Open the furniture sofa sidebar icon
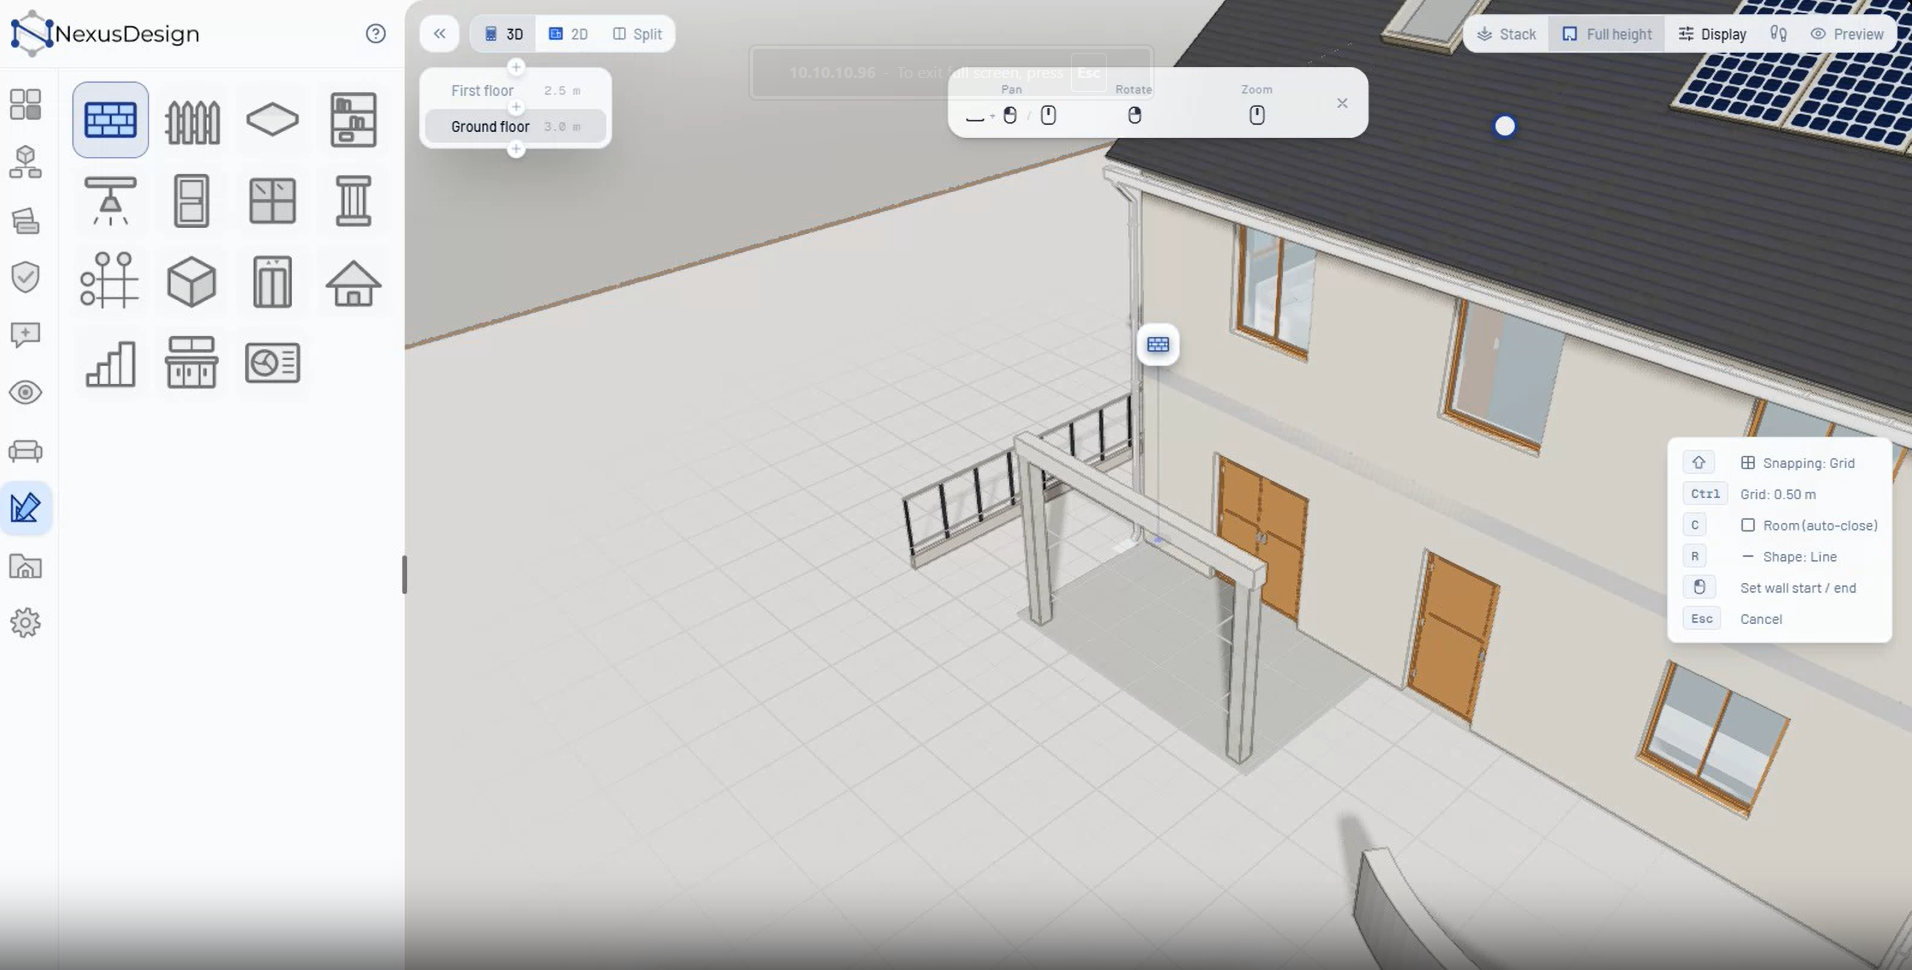The image size is (1912, 970). coord(25,451)
